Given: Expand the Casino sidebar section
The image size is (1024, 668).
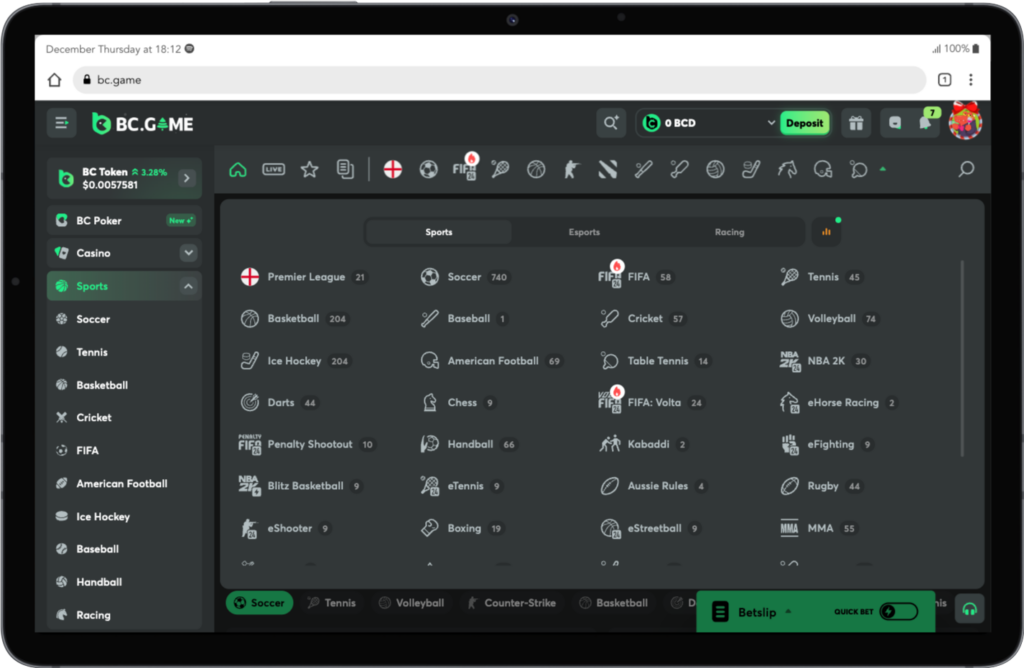Looking at the screenshot, I should pyautogui.click(x=188, y=253).
